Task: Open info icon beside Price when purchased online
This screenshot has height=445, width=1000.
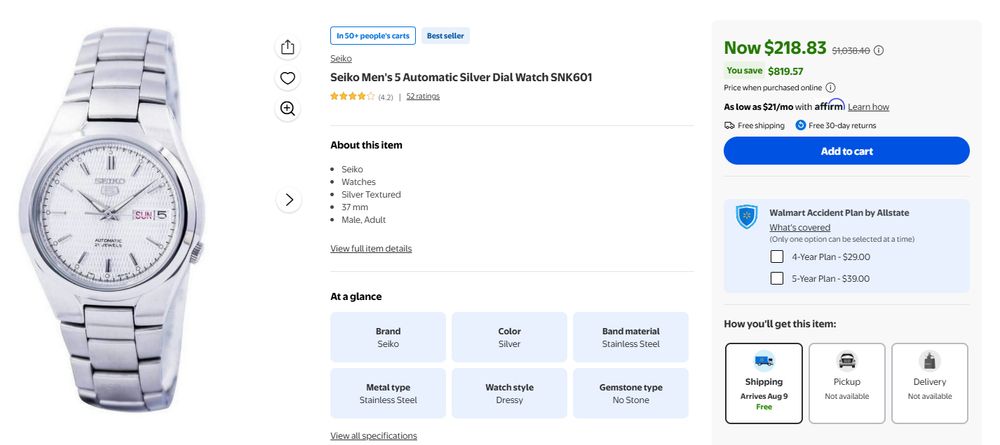Action: point(830,88)
